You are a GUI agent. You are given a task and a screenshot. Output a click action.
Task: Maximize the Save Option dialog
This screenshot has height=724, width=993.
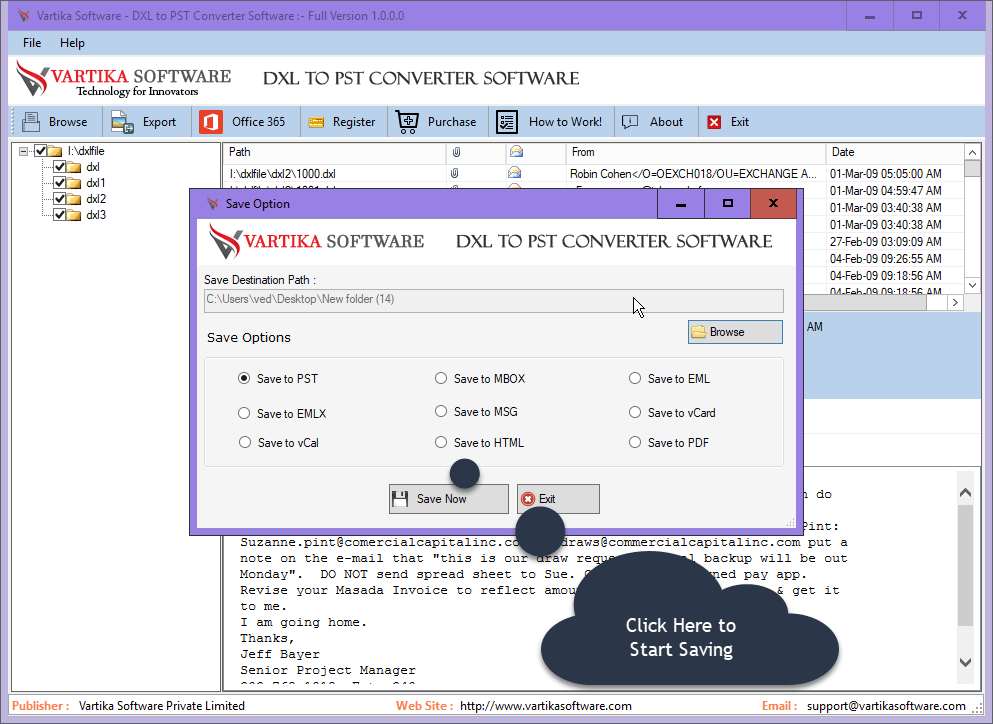point(728,203)
